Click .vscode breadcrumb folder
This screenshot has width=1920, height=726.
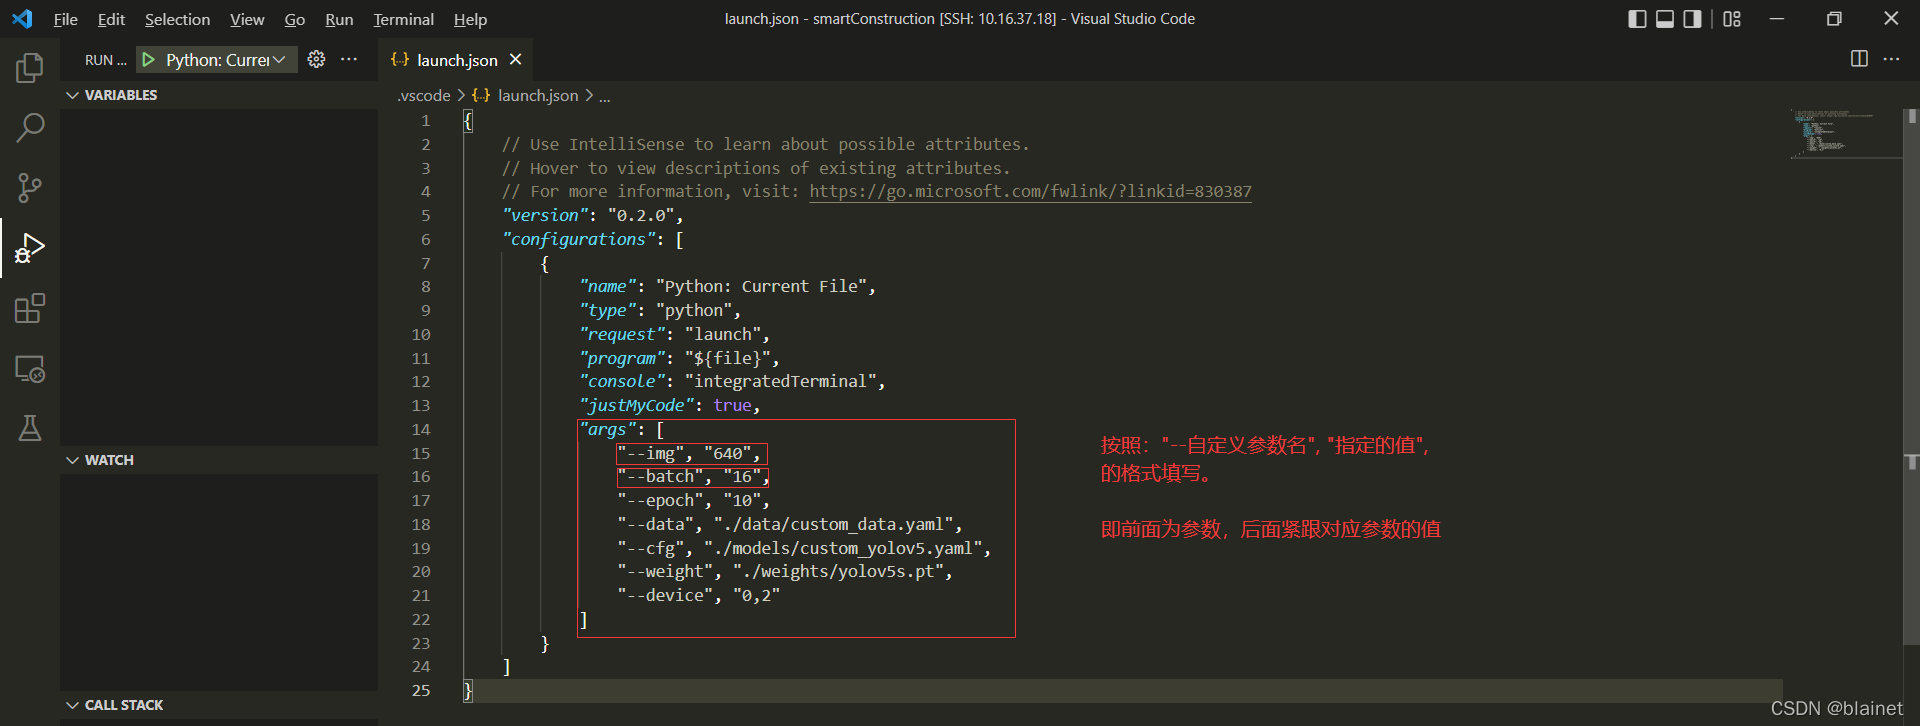point(424,96)
